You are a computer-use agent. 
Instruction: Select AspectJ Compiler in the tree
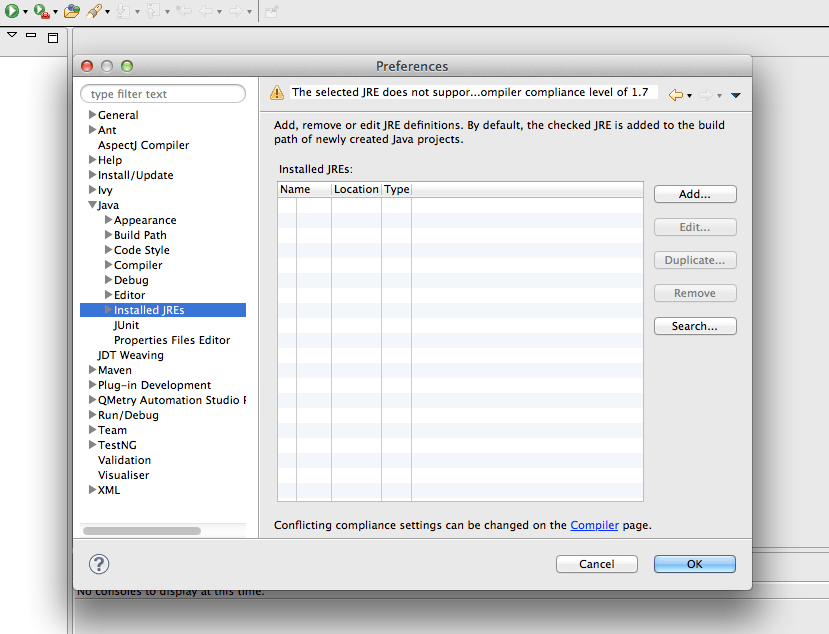[x=143, y=145]
